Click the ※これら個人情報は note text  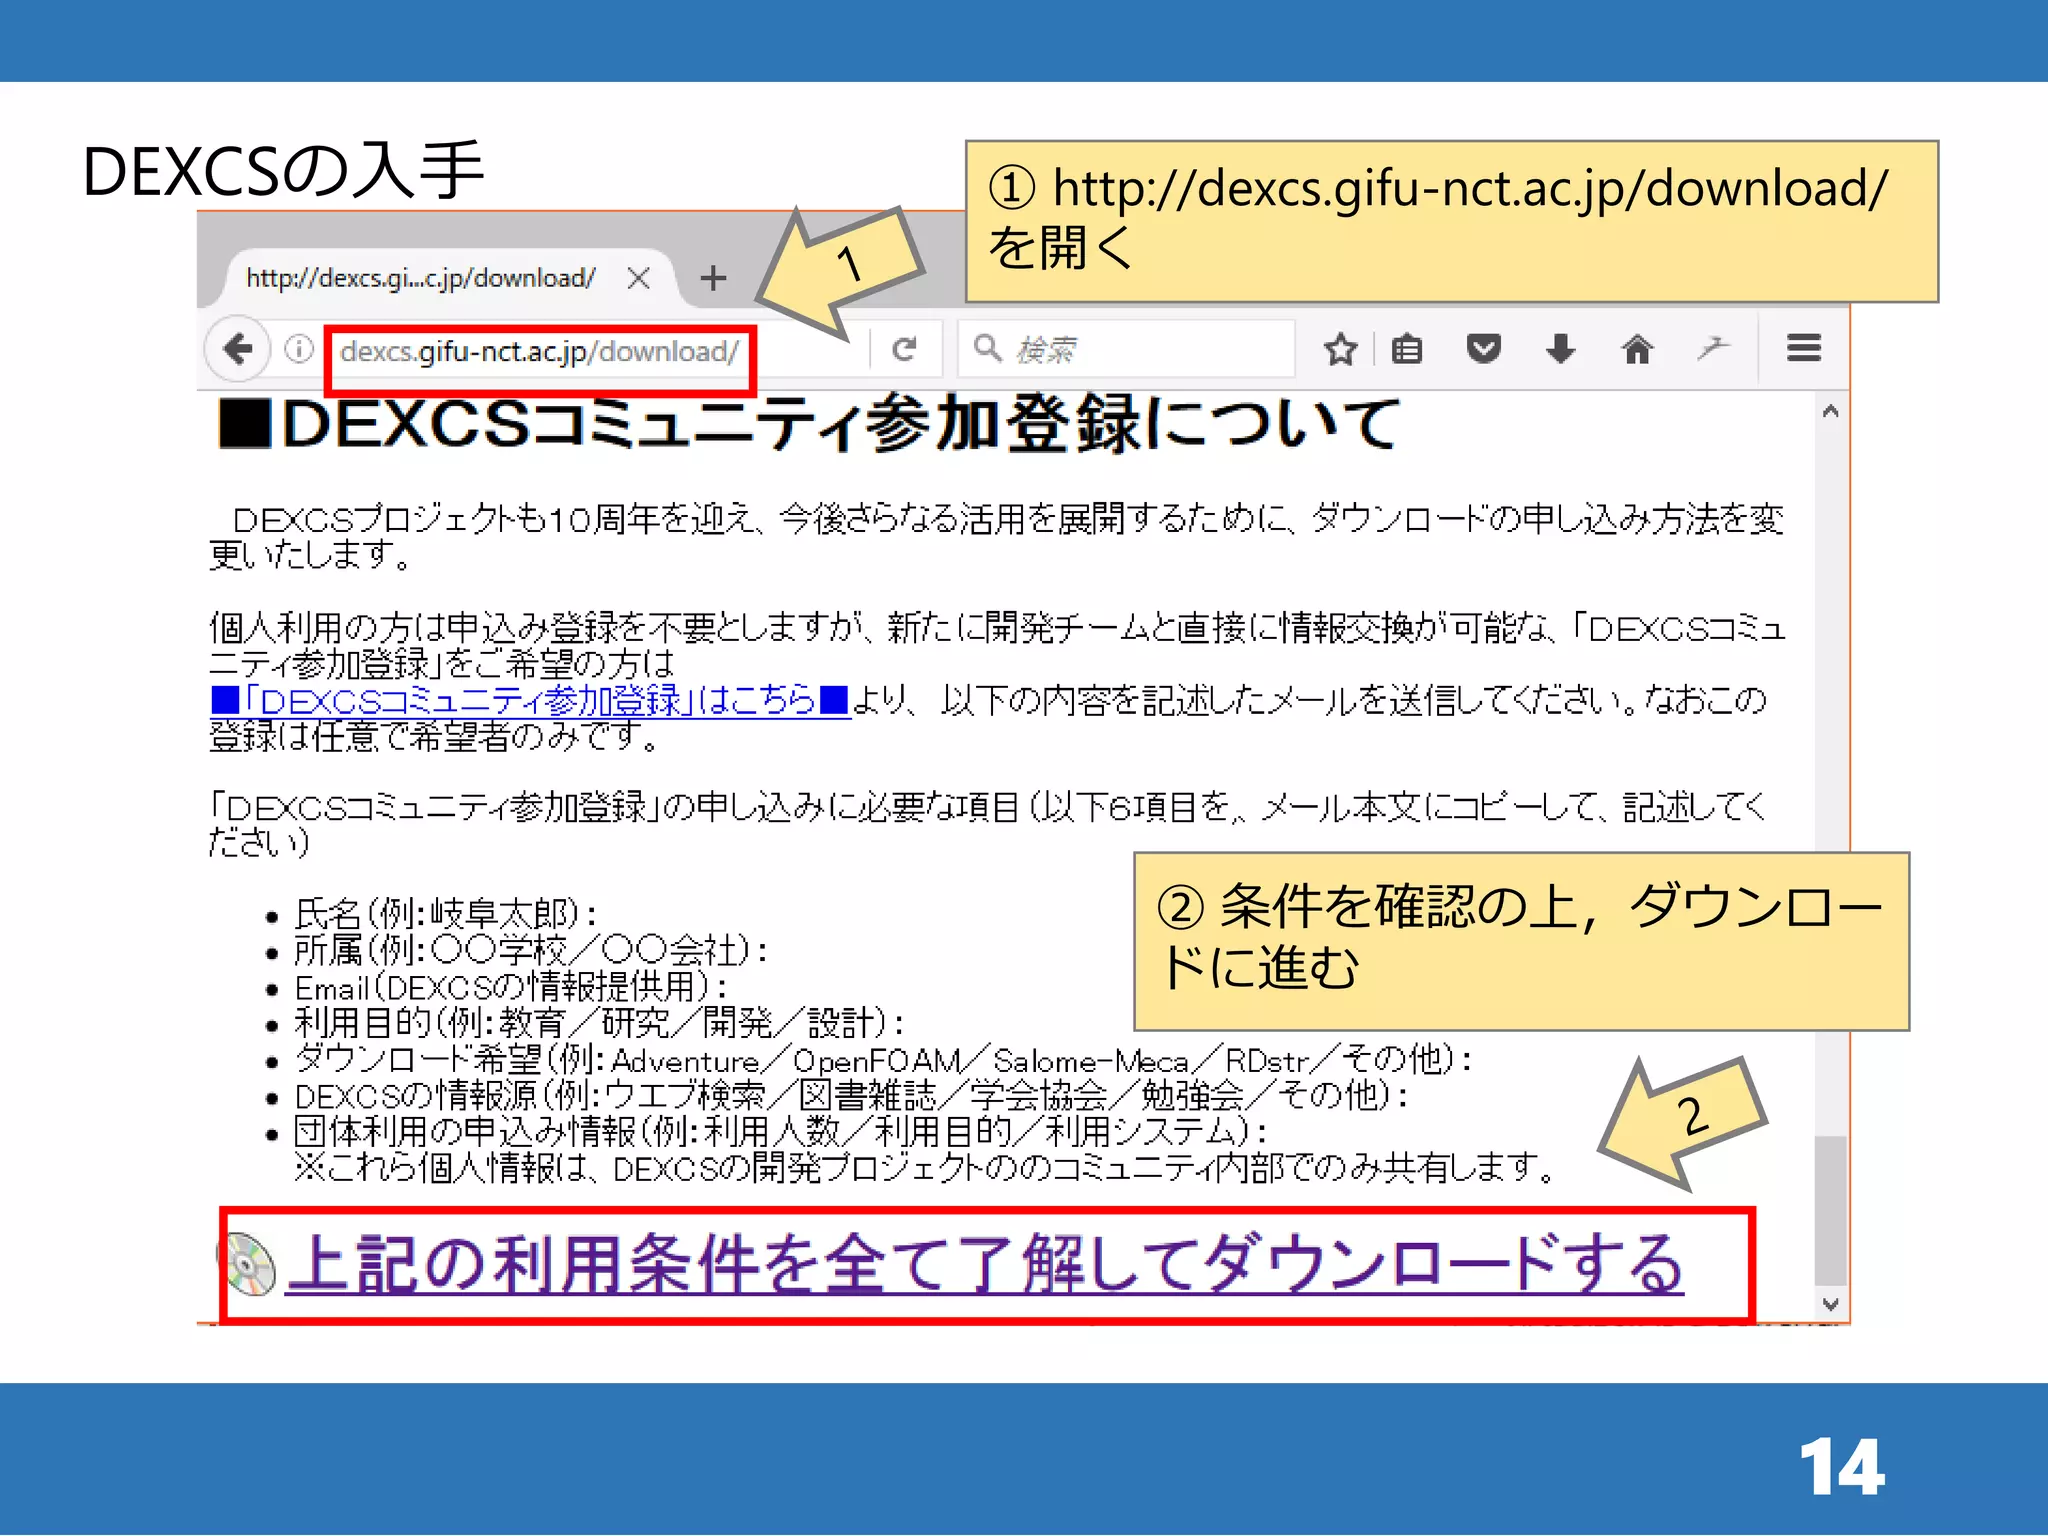pos(925,1168)
